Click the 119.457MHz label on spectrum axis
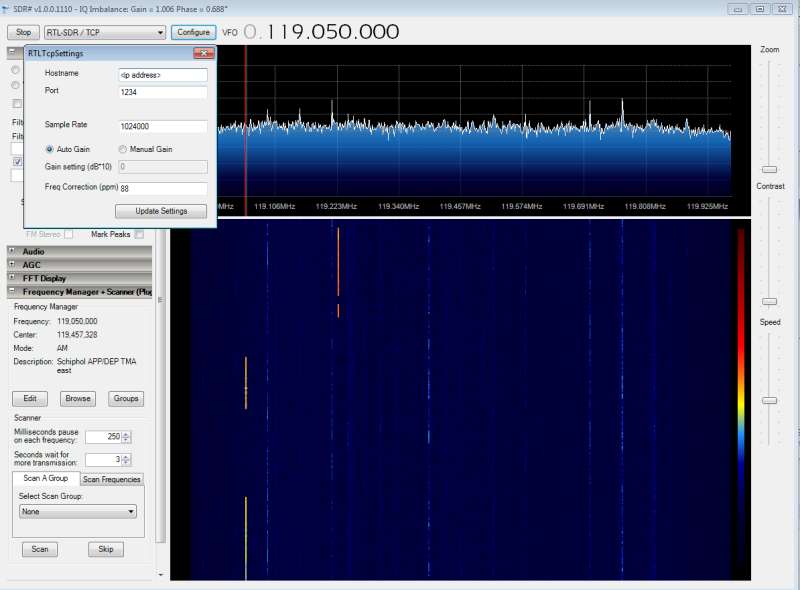 (x=460, y=206)
